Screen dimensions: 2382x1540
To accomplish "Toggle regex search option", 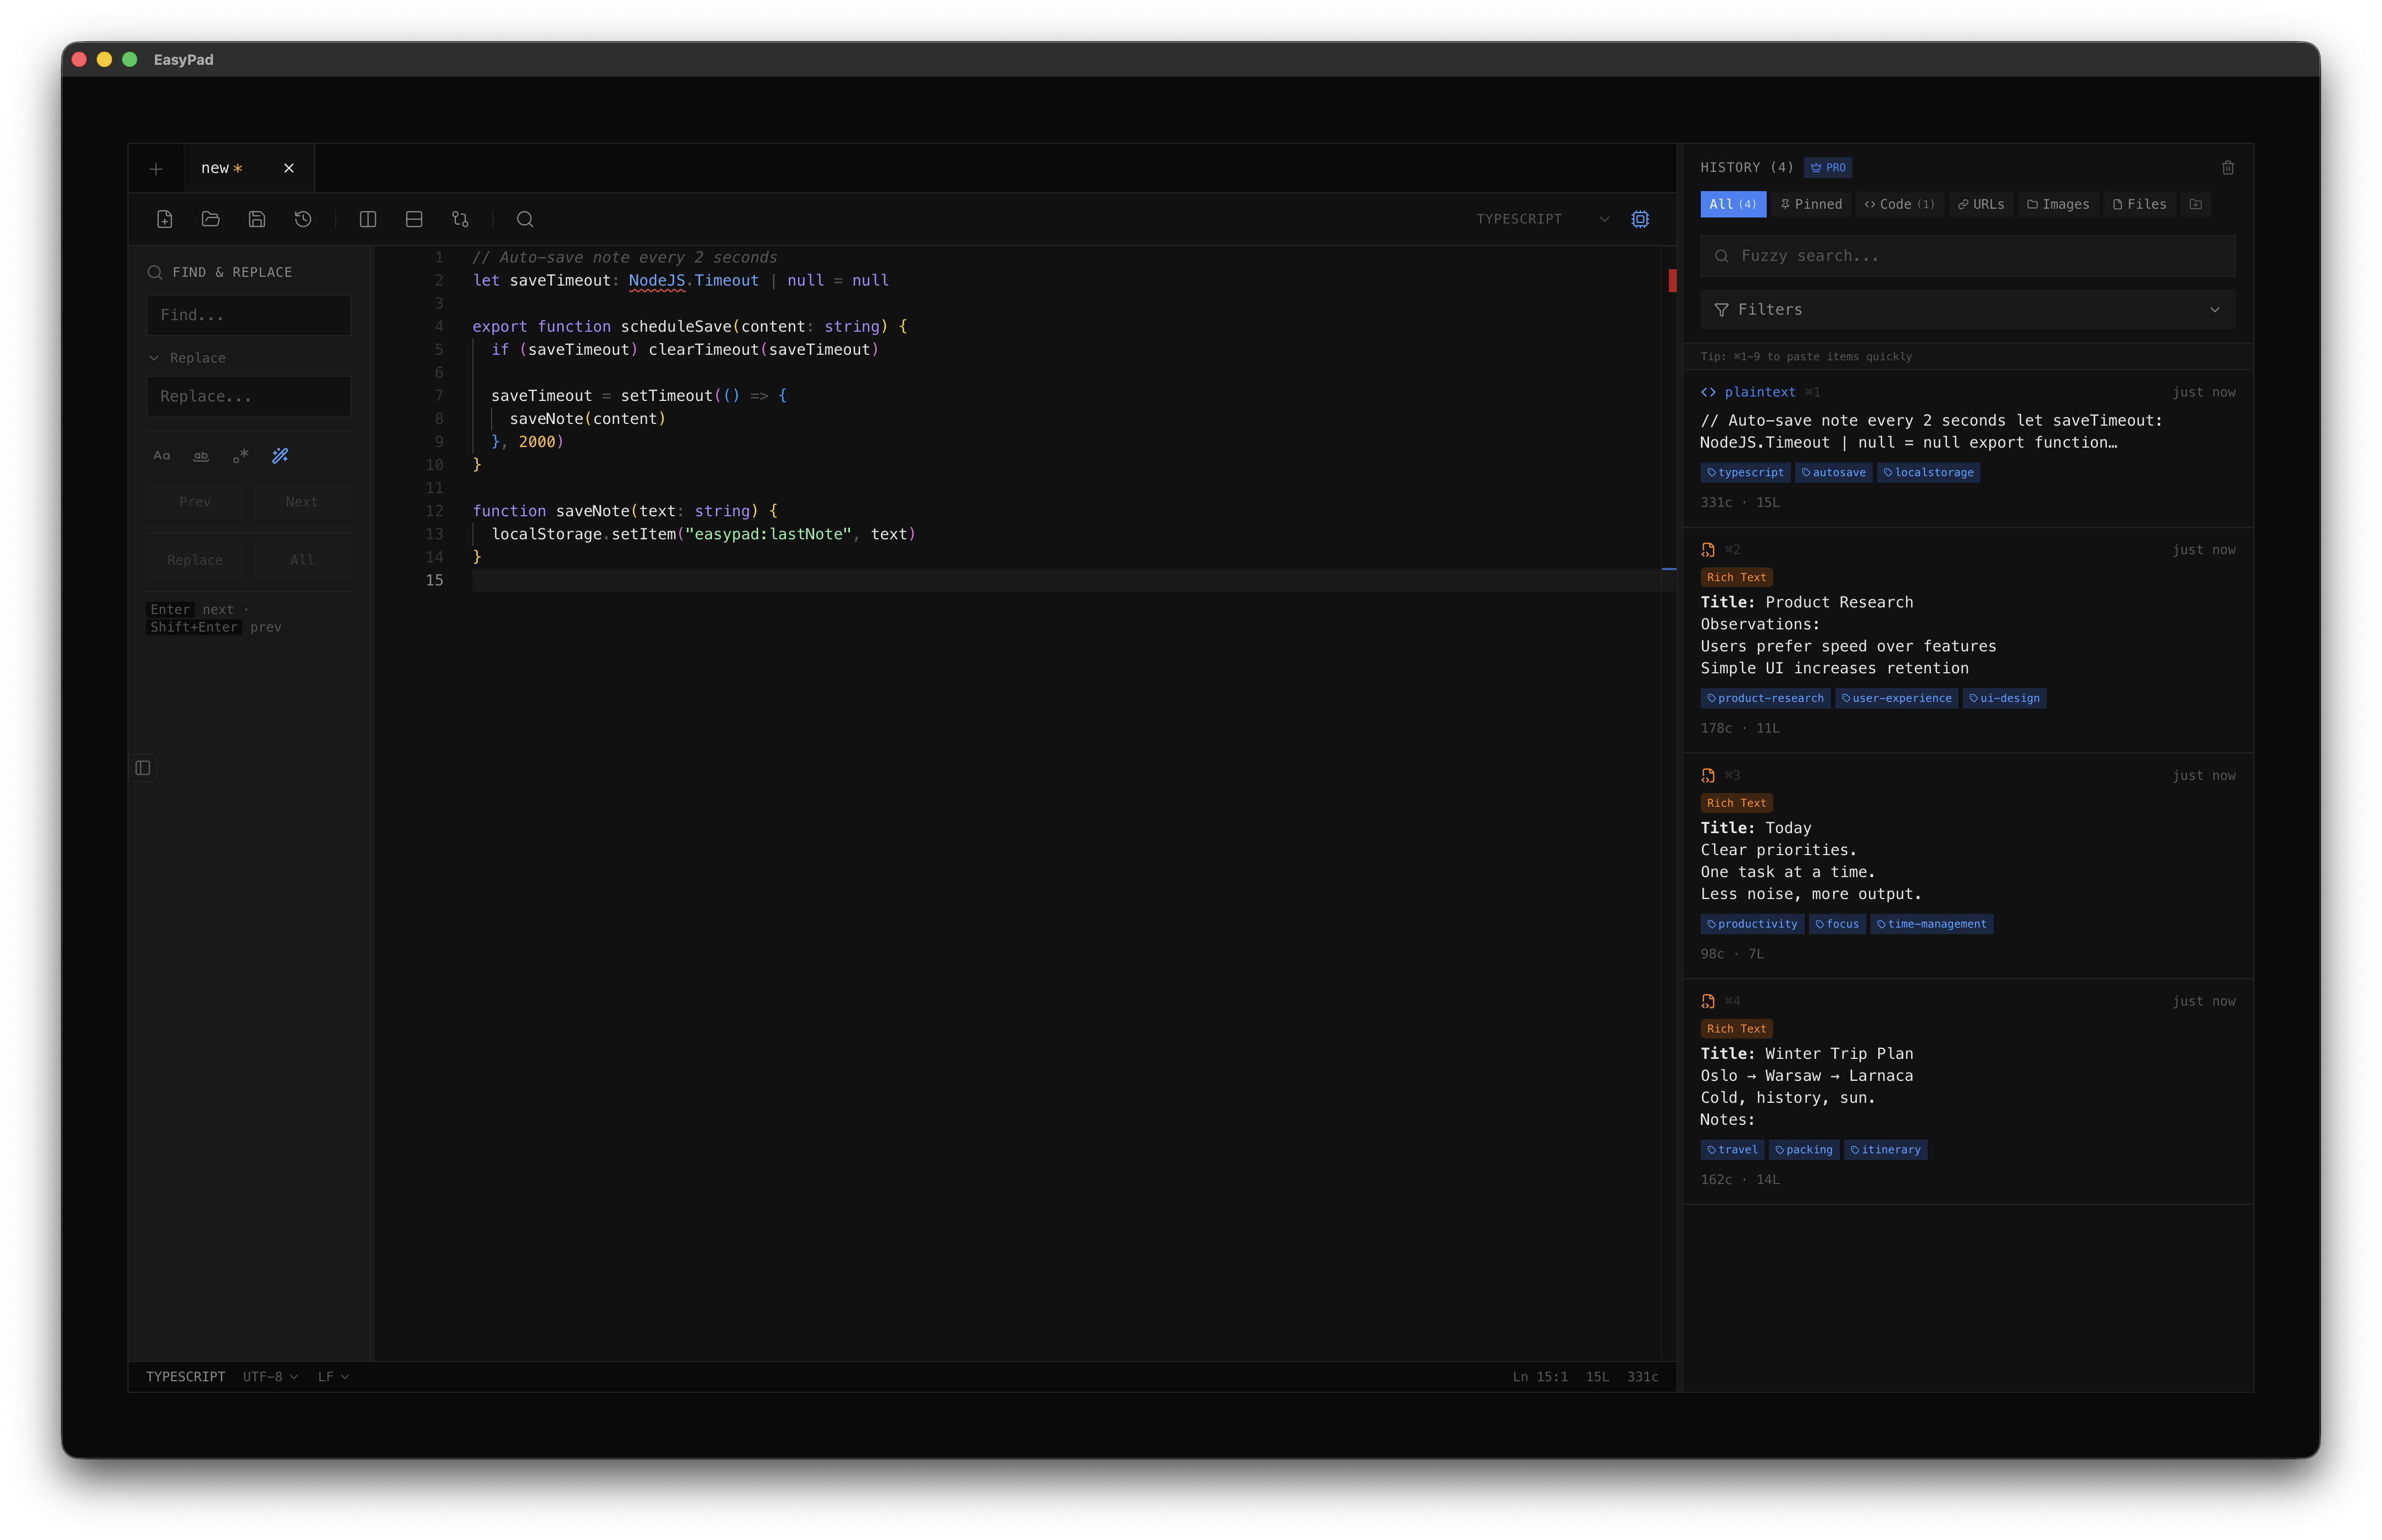I will tap(240, 456).
